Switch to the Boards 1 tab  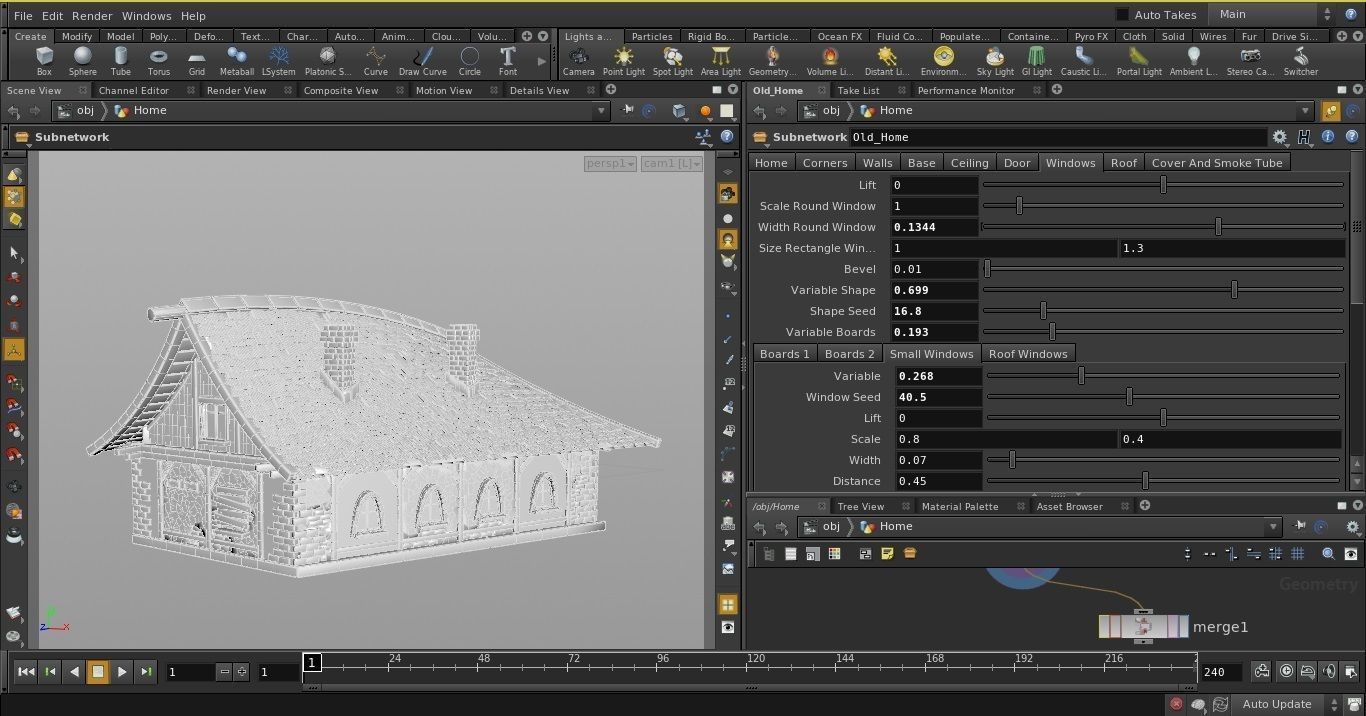(x=784, y=354)
